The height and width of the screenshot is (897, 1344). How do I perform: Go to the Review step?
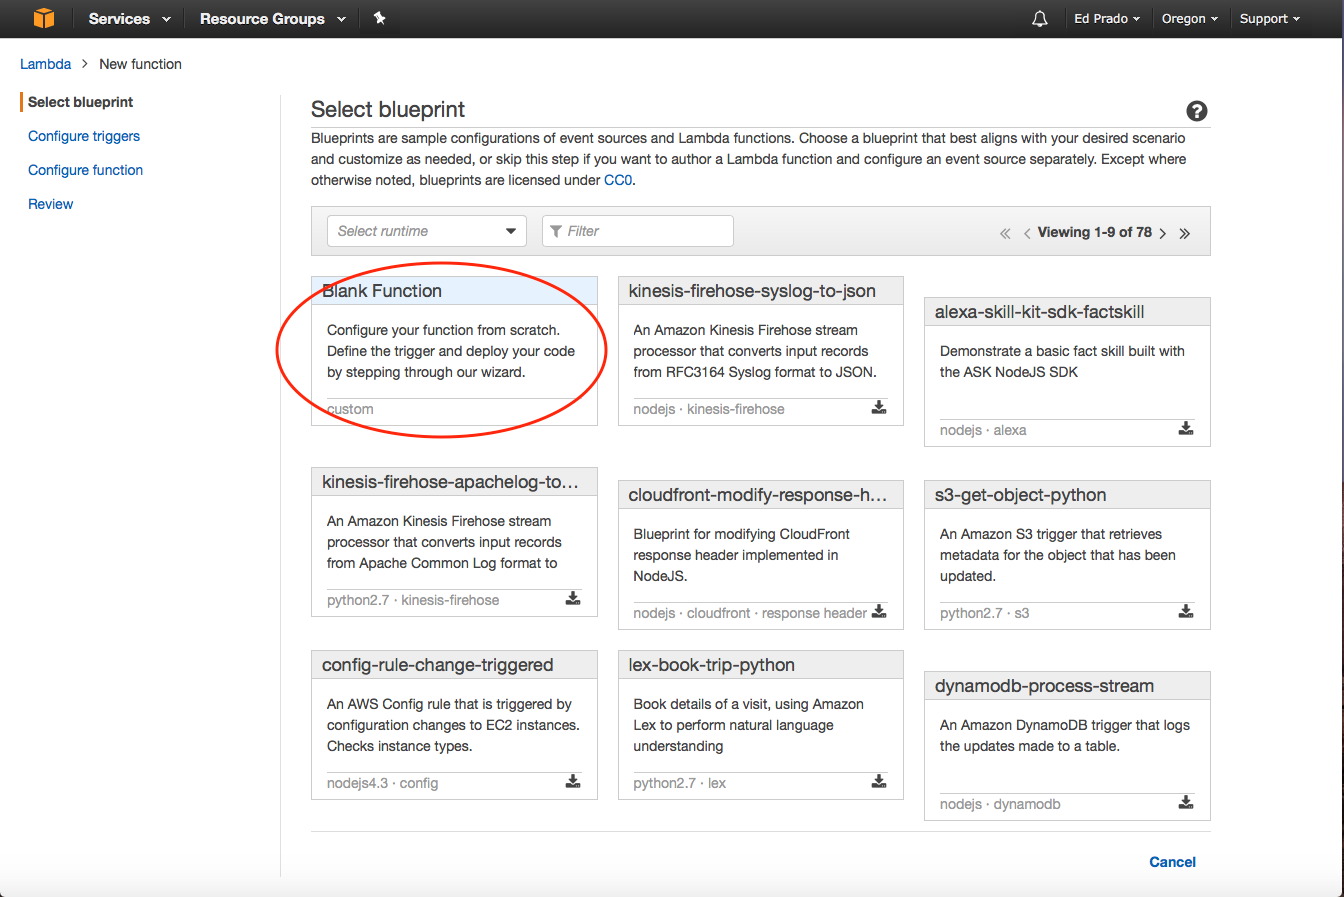(x=51, y=204)
